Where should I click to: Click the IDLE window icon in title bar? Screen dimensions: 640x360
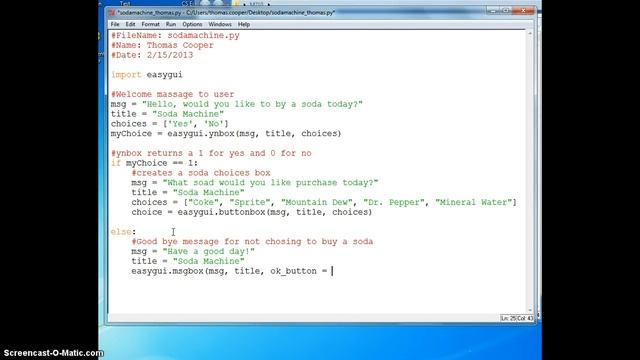pyautogui.click(x=112, y=13)
